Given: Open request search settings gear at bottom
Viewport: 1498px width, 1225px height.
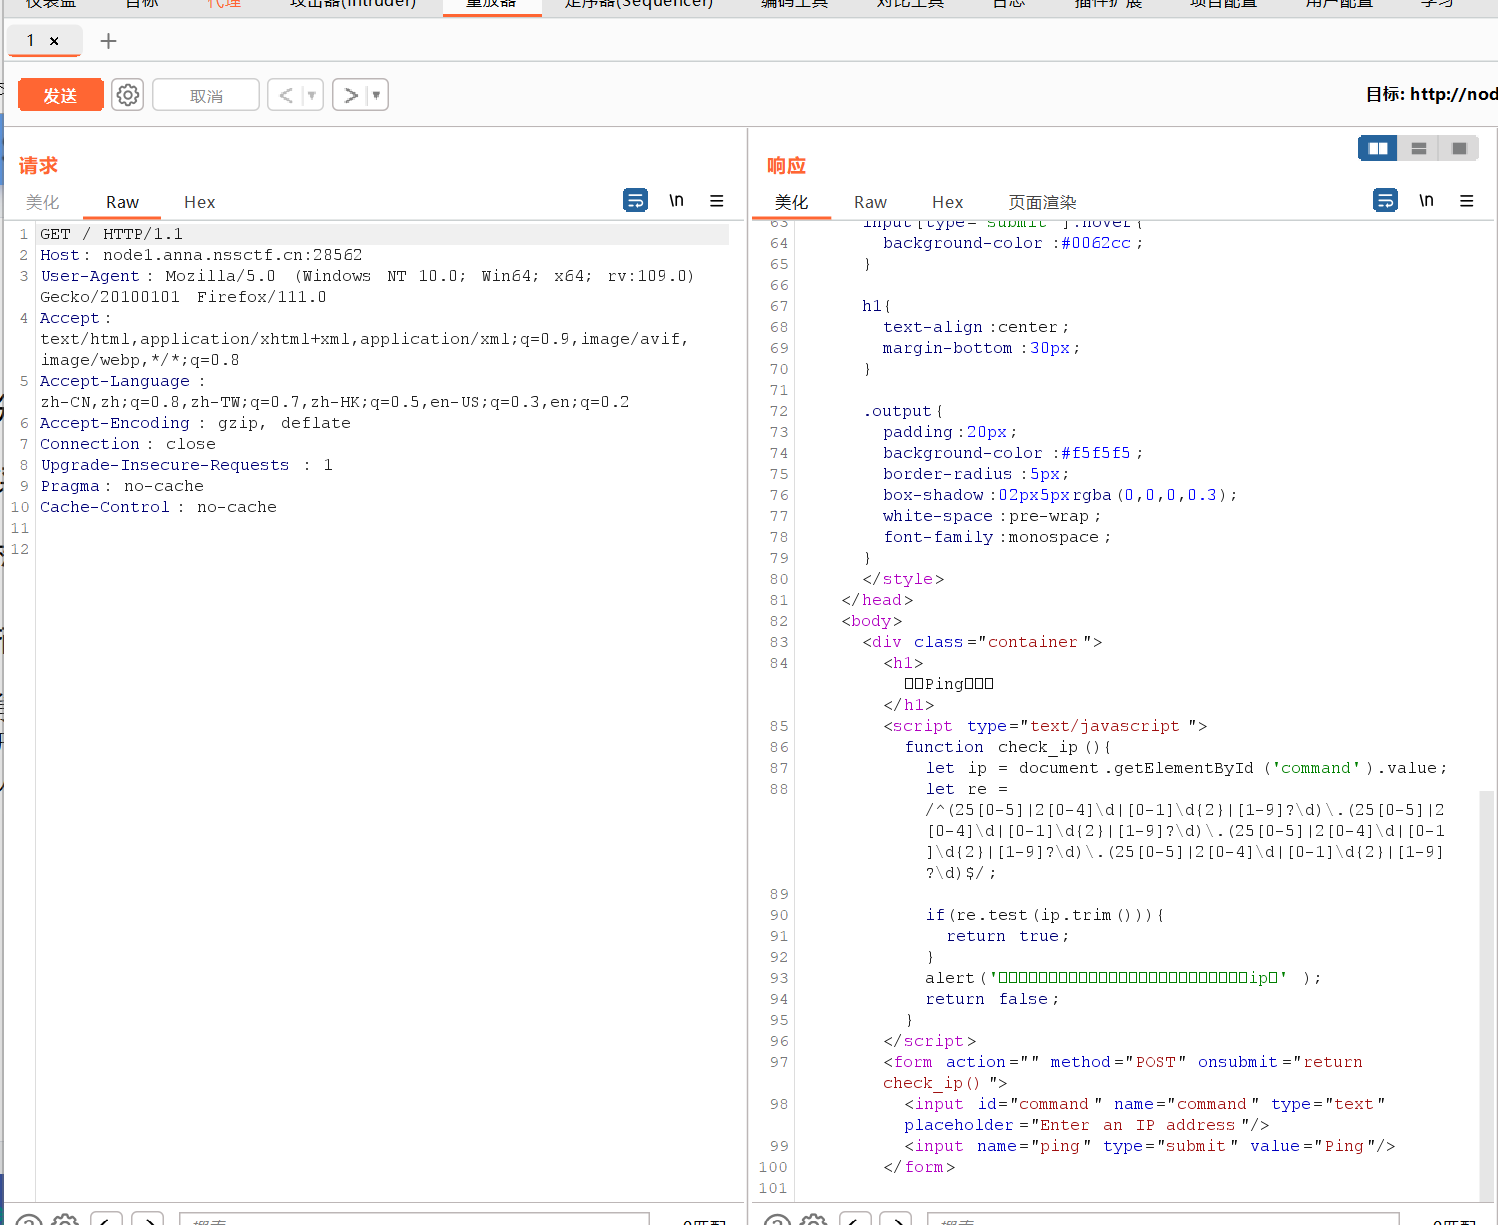Looking at the screenshot, I should click(65, 1220).
